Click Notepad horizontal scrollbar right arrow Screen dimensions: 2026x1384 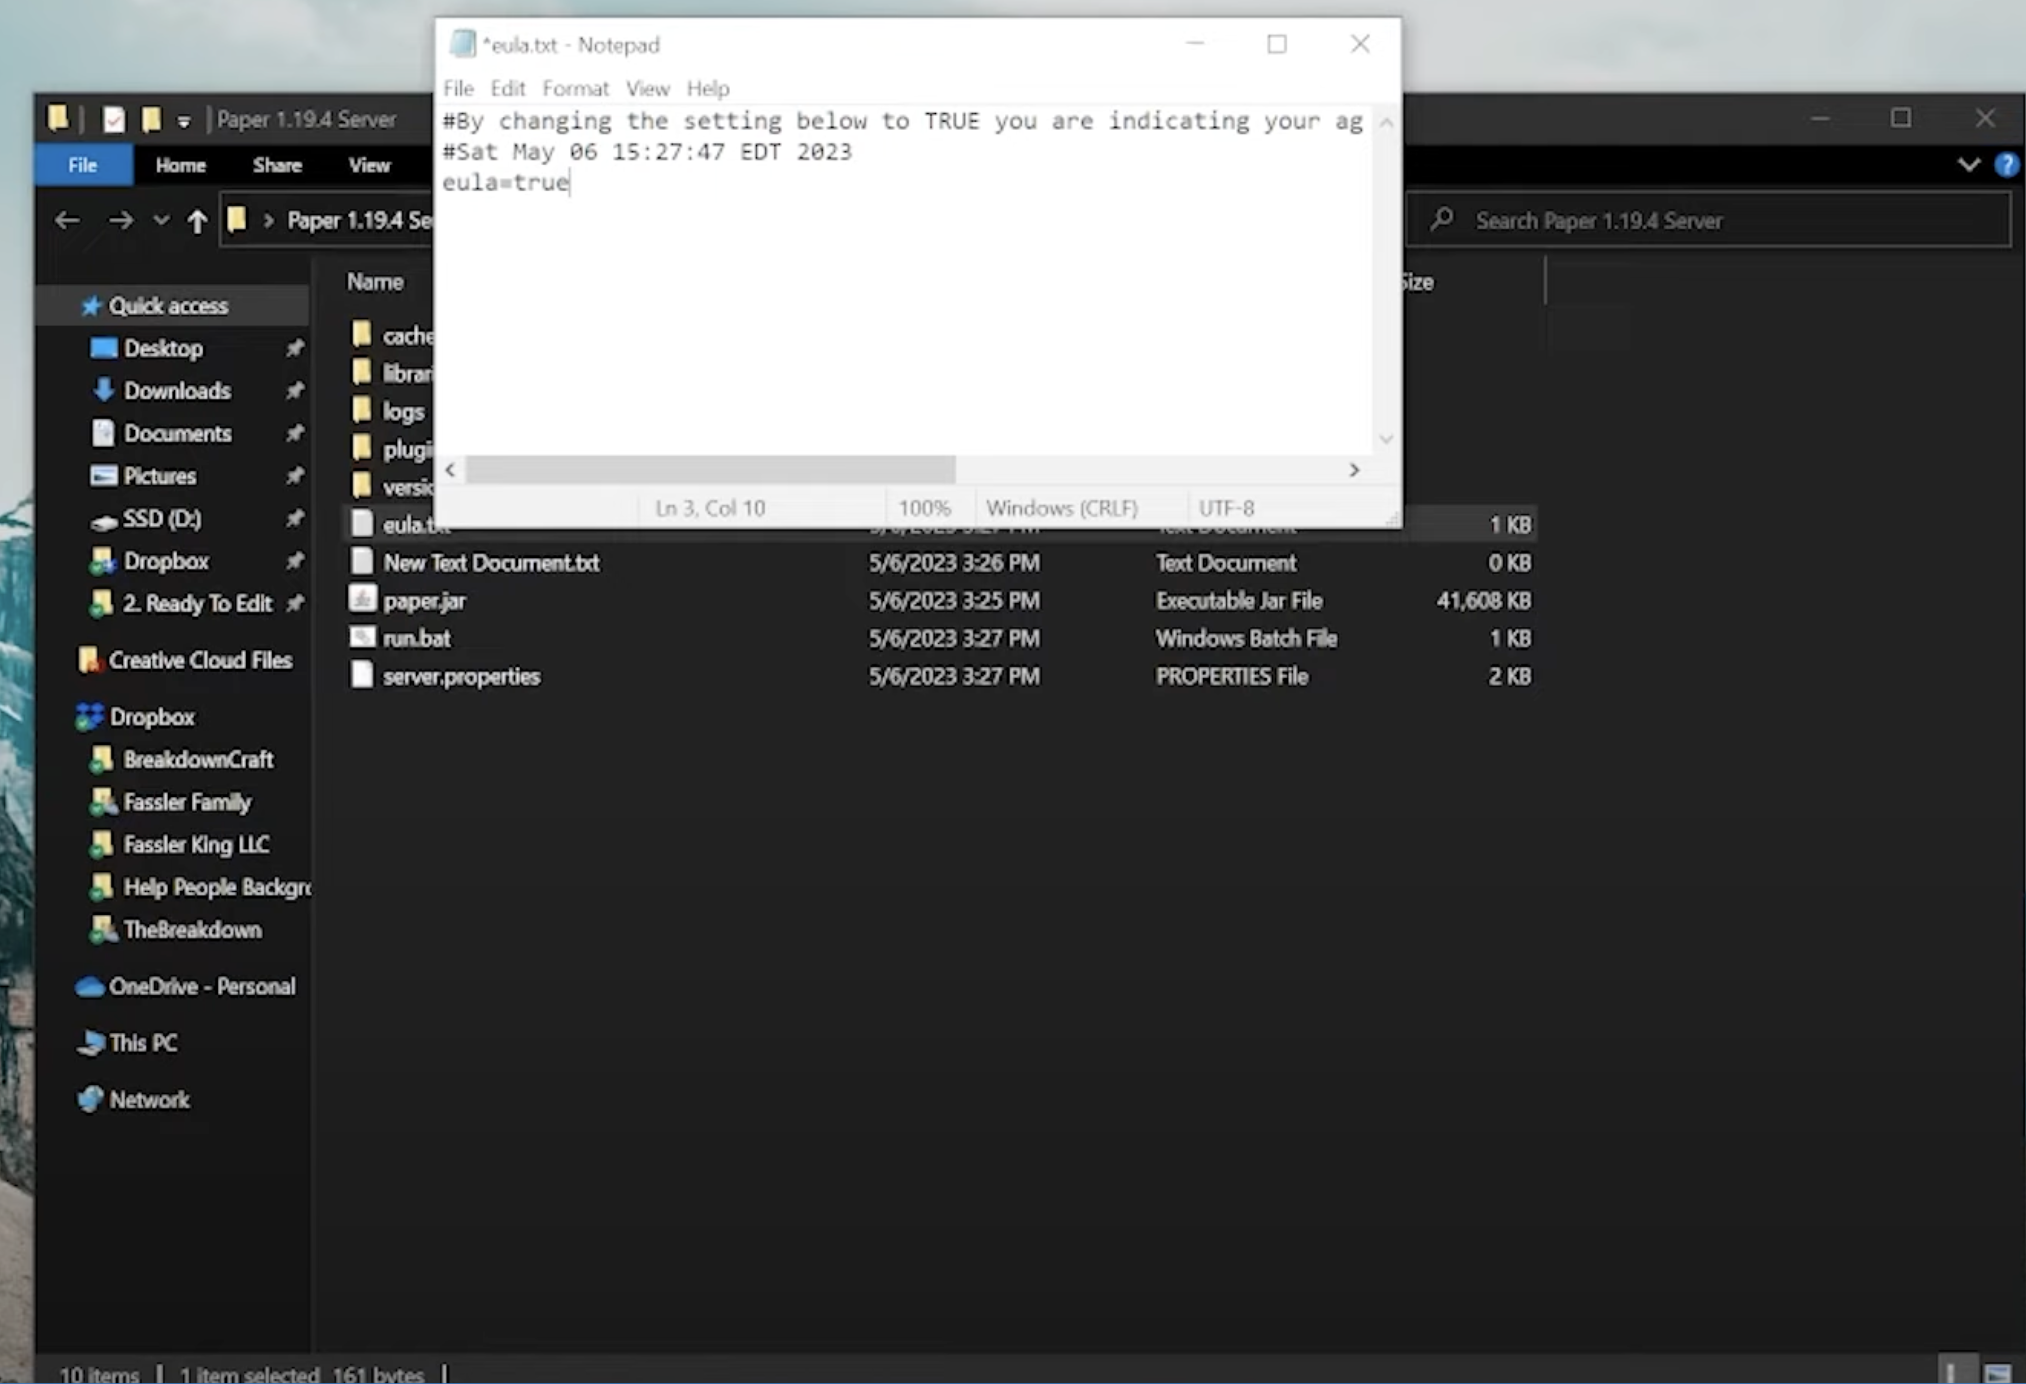click(1354, 470)
